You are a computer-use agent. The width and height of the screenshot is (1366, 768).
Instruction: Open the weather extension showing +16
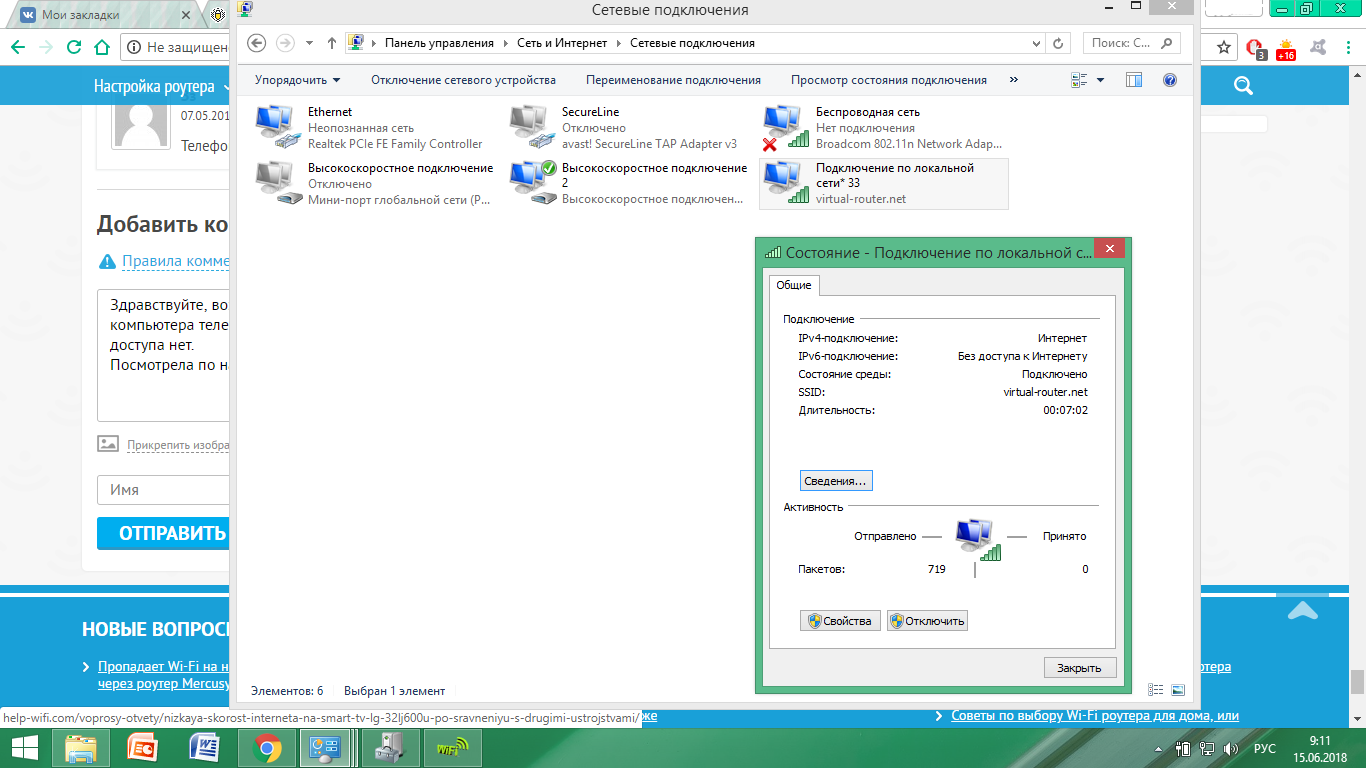1286,48
